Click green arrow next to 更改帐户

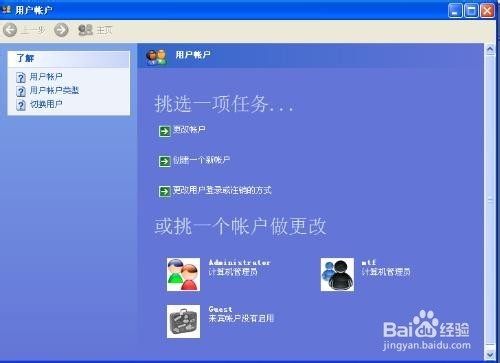click(x=165, y=131)
